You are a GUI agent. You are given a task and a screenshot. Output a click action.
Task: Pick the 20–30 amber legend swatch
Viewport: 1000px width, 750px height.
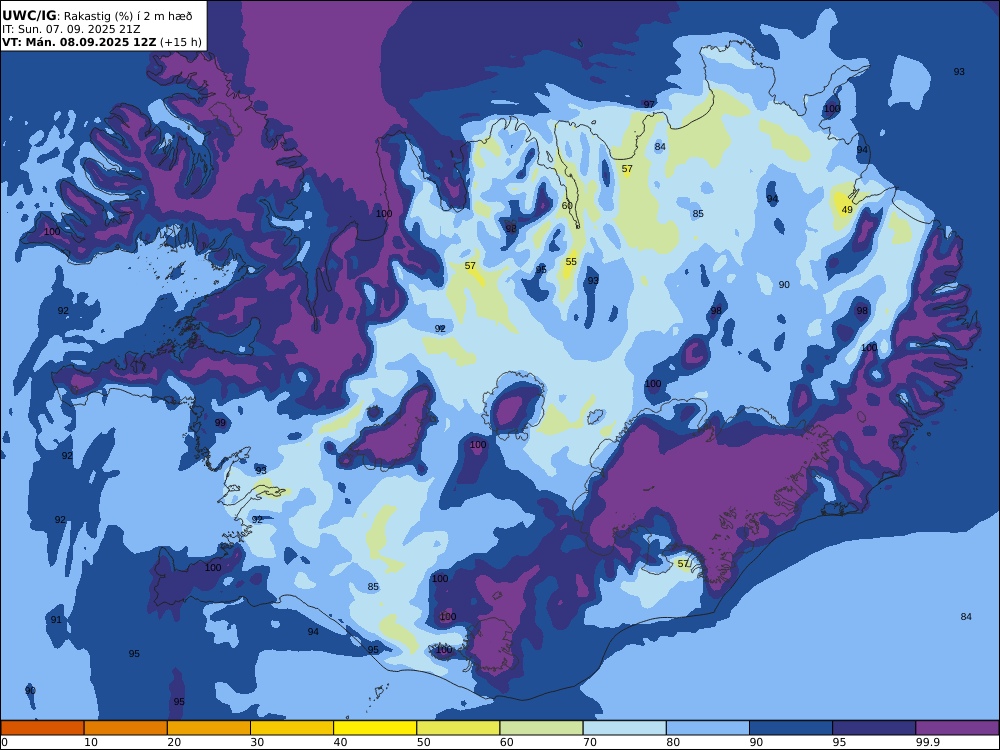pyautogui.click(x=209, y=728)
